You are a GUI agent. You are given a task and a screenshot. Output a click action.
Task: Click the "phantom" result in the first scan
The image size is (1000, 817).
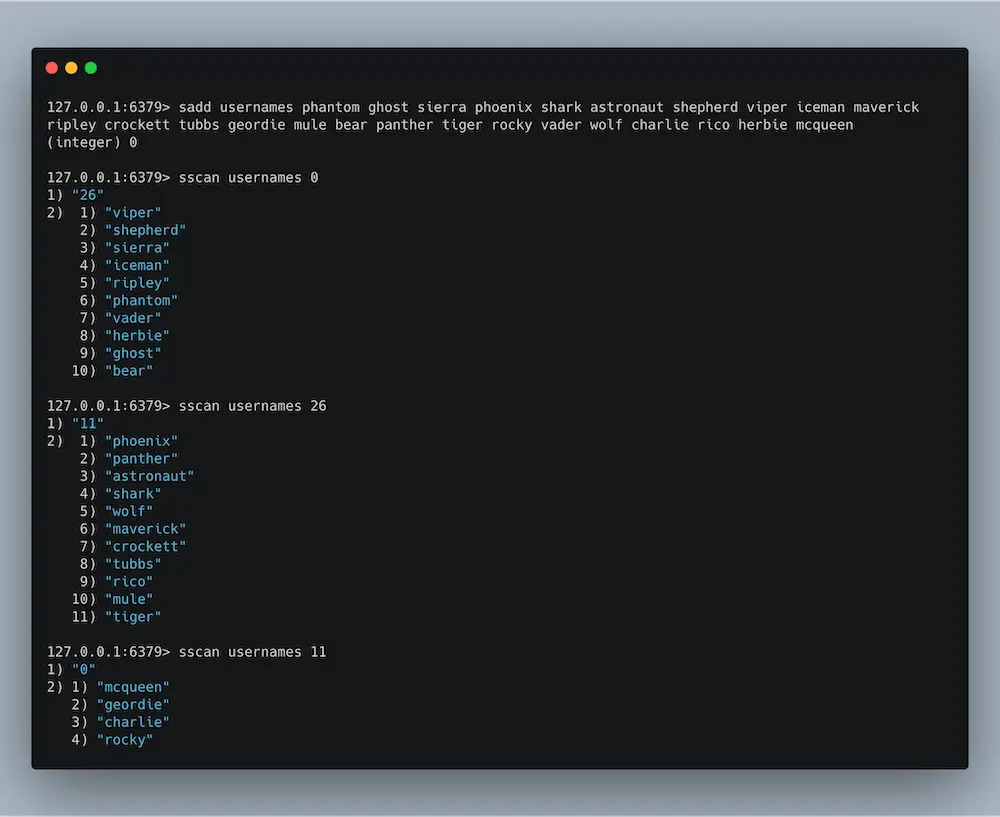(141, 300)
